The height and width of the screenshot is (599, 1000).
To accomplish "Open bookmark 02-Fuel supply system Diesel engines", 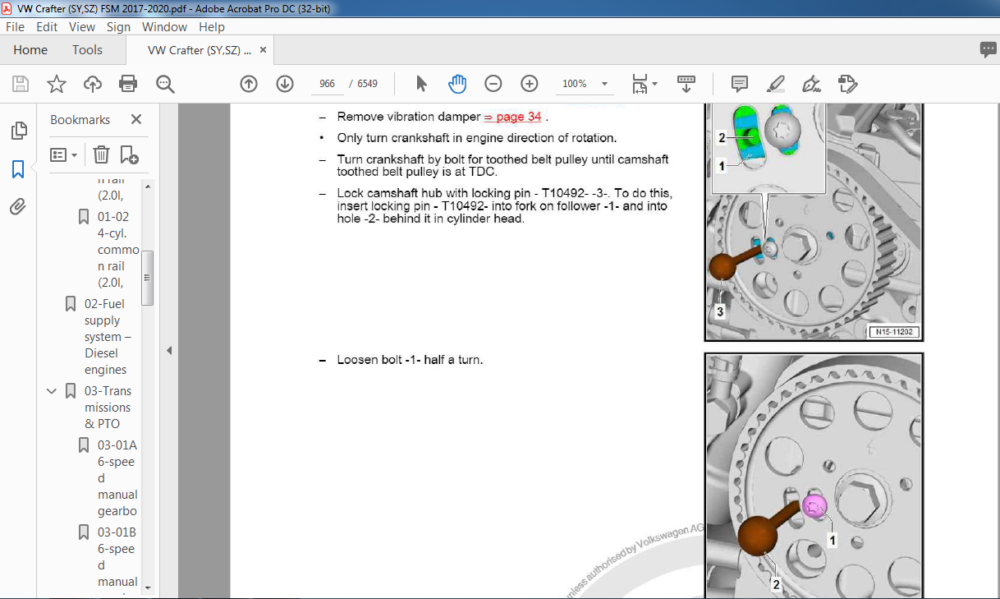I will (107, 337).
